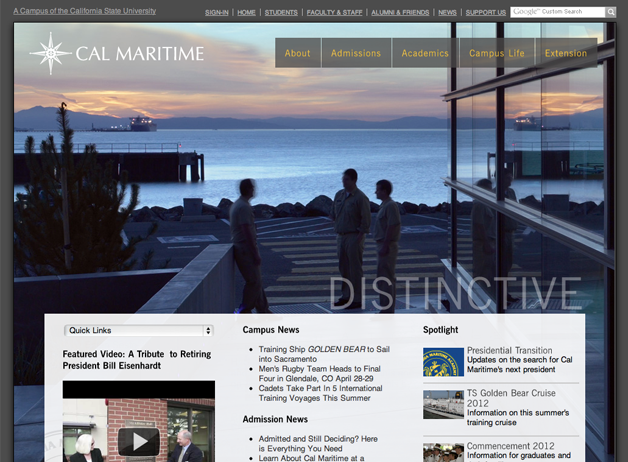Image resolution: width=628 pixels, height=462 pixels.
Task: Open the News link in top bar
Action: click(447, 12)
